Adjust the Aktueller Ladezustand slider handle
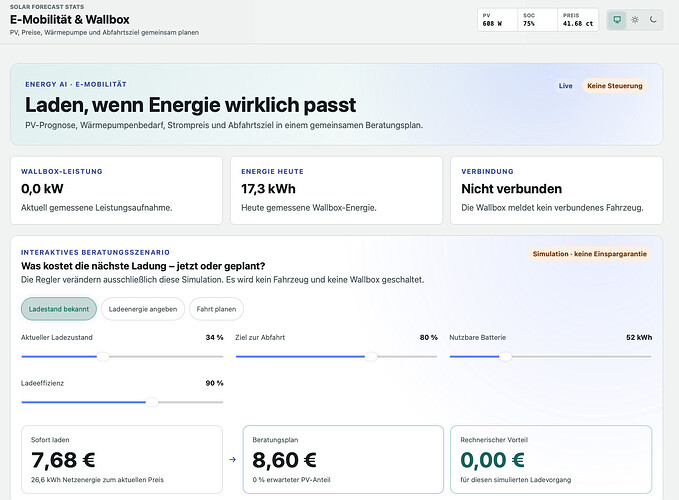 (103, 357)
